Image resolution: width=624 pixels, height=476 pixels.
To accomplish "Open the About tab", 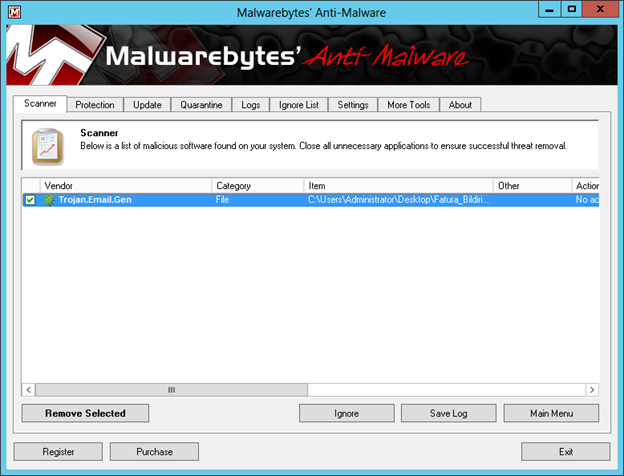I will click(x=460, y=105).
